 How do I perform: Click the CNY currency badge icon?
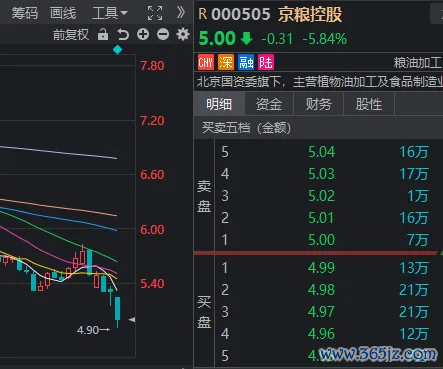pos(206,62)
